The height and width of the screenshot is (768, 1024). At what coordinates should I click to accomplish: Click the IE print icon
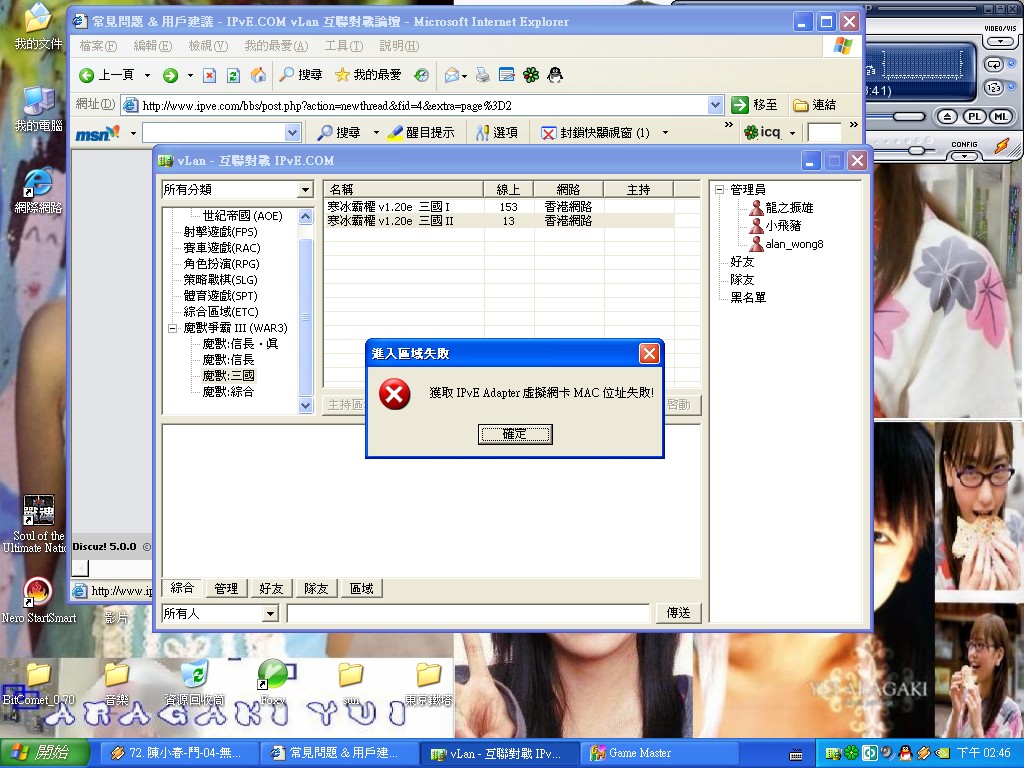tap(483, 75)
